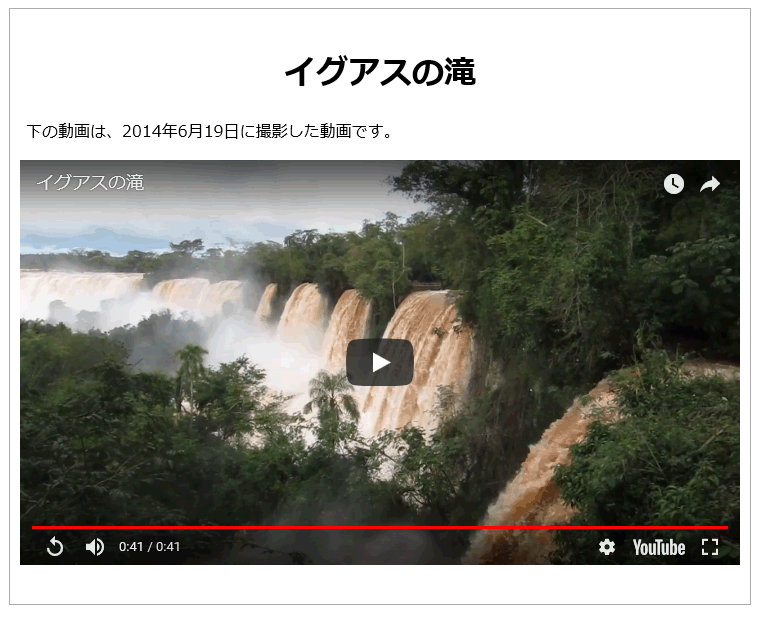Screen dimensions: 763x618
Task: Open the video on YouTube via logo
Action: tap(659, 547)
